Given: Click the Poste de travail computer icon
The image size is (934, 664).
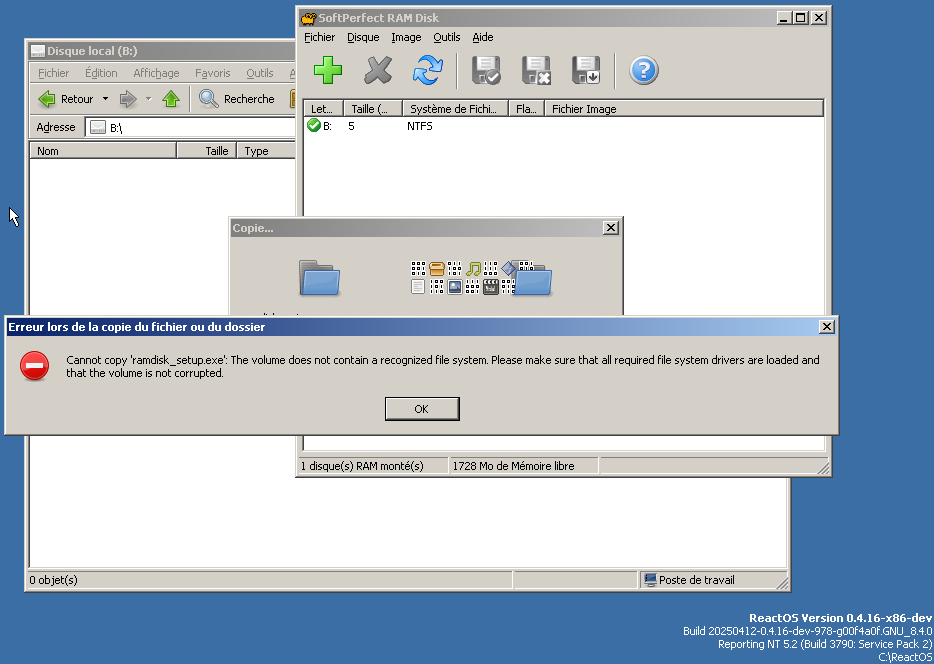Looking at the screenshot, I should pos(650,580).
